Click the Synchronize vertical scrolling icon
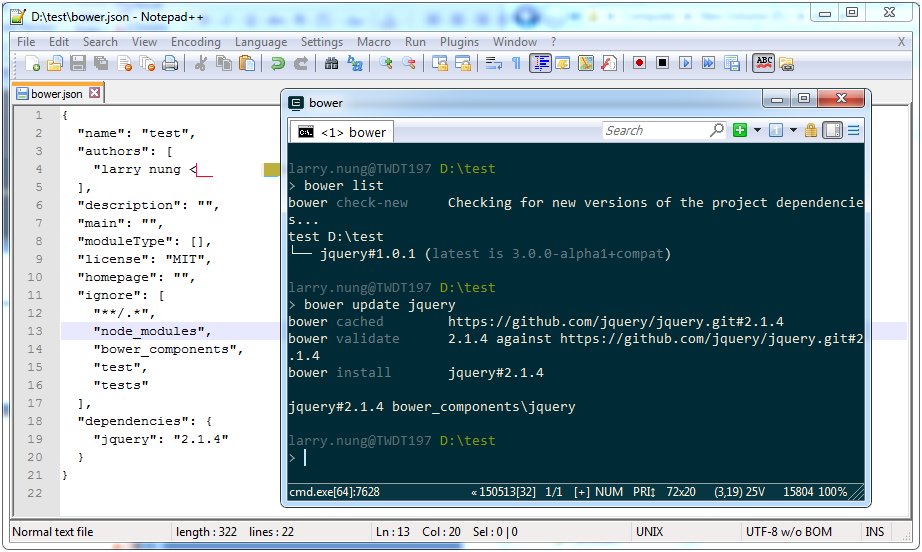The width and height of the screenshot is (922, 552). pos(440,63)
